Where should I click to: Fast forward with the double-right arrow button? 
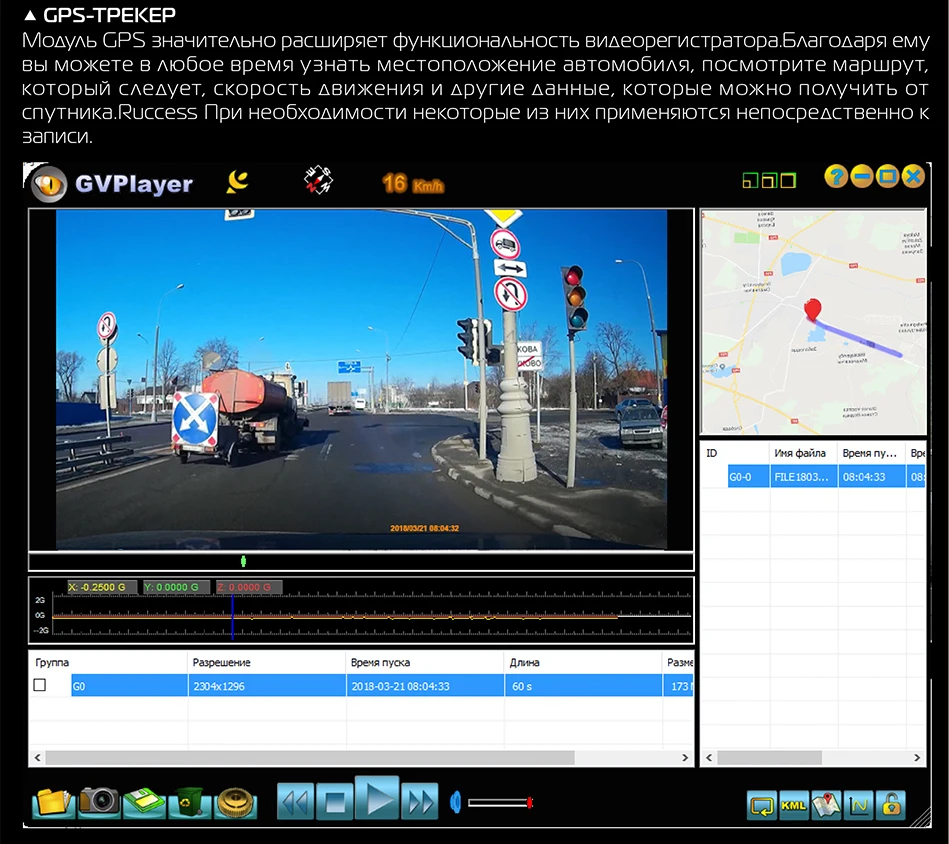419,802
